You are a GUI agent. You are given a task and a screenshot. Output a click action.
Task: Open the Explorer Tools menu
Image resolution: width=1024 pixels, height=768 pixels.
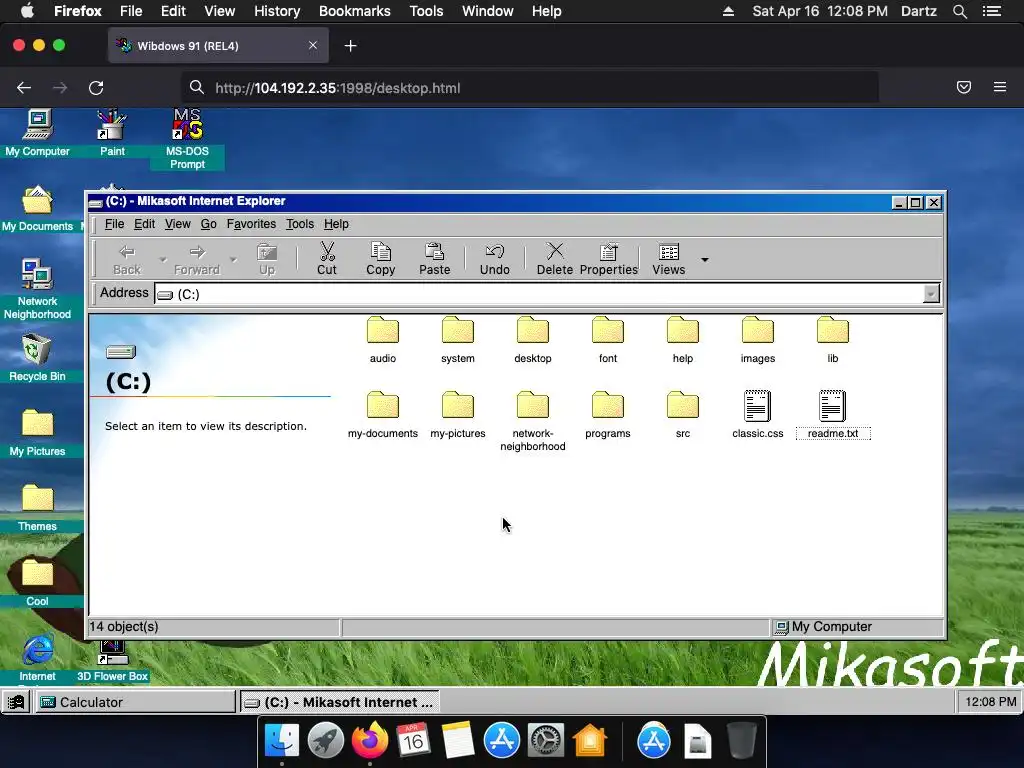[300, 224]
